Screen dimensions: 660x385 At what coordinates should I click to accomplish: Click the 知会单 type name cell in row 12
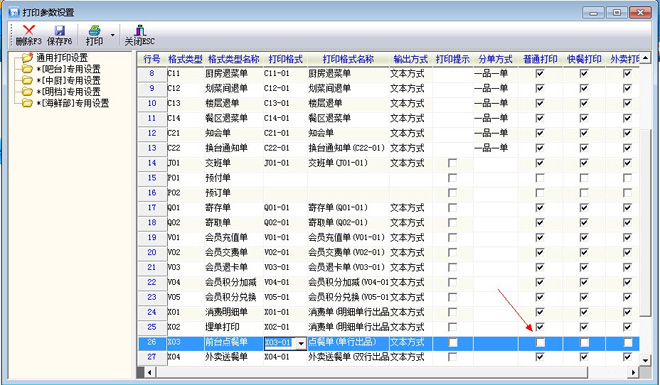coord(234,133)
